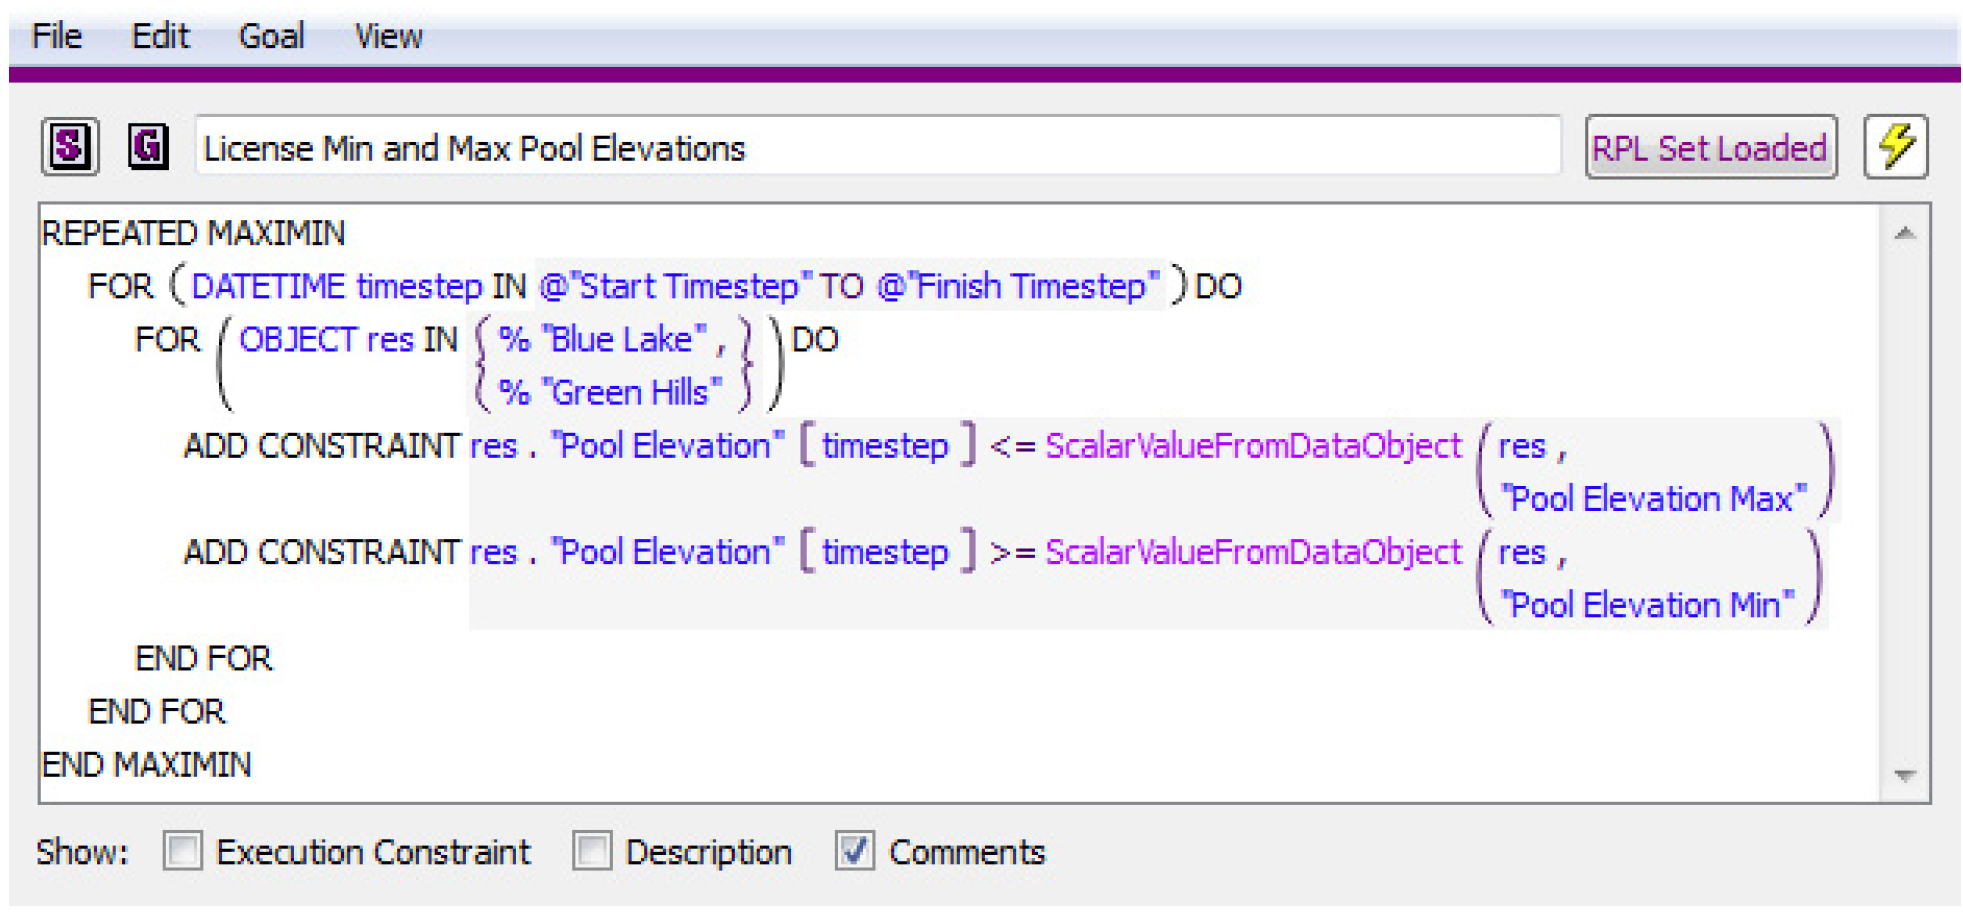Open the File menu
1963x913 pixels.
click(x=56, y=37)
